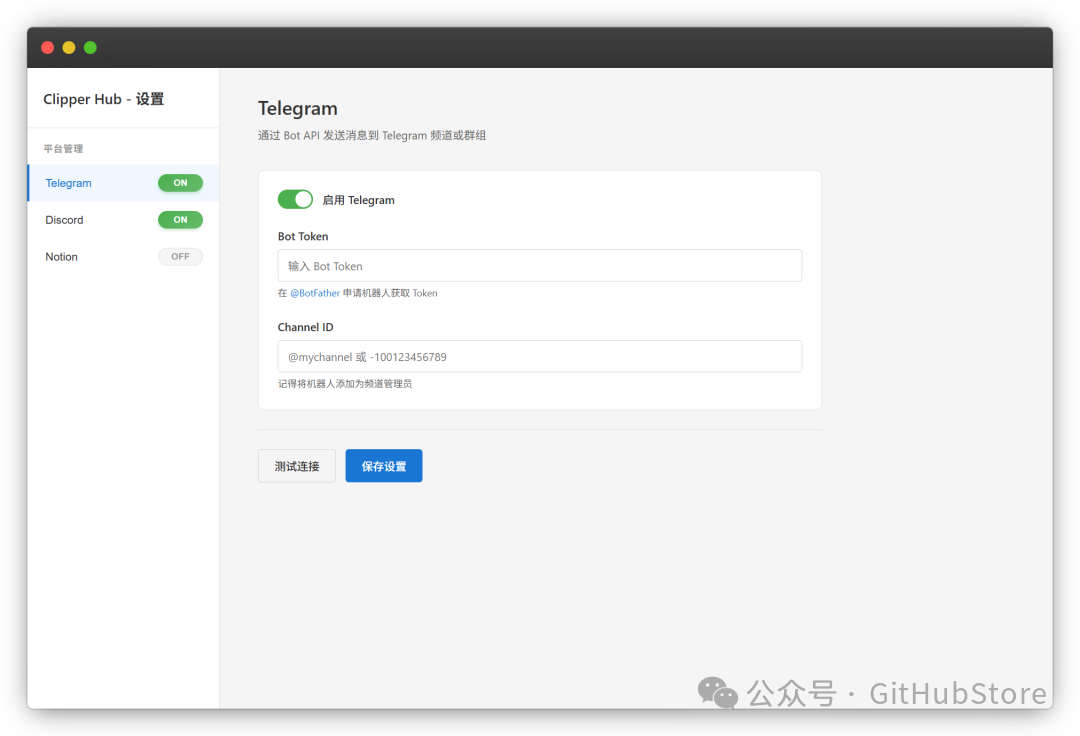The image size is (1080, 736).
Task: Select Telegram in the platform sidebar
Action: pos(123,183)
